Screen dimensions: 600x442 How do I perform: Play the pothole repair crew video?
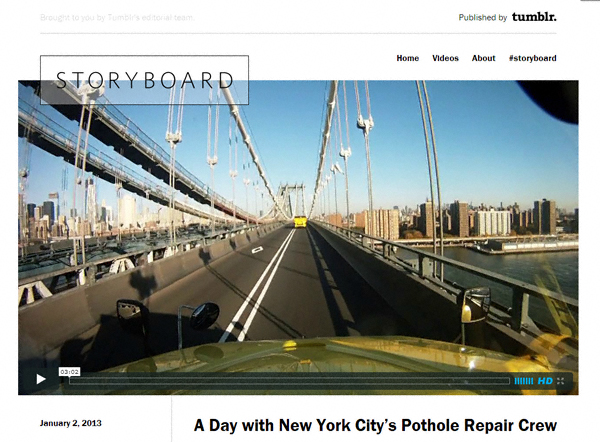(x=41, y=379)
